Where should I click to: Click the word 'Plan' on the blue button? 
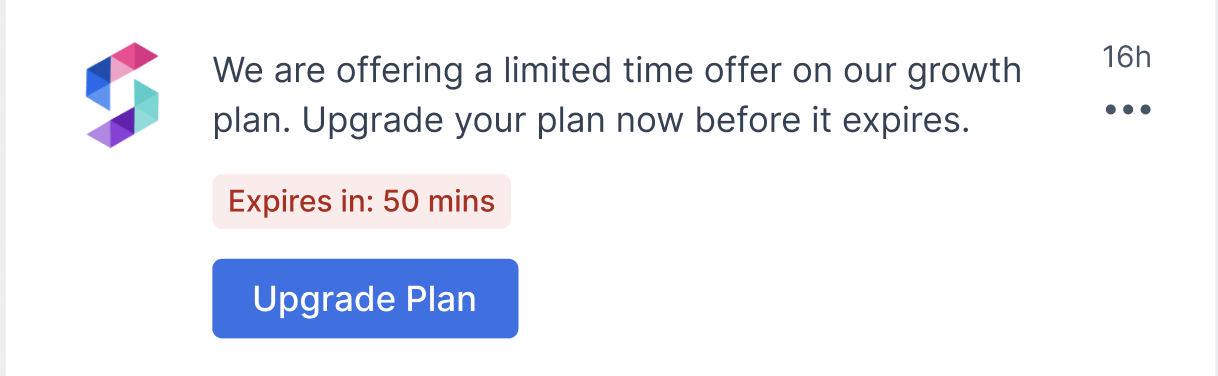[x=438, y=299]
